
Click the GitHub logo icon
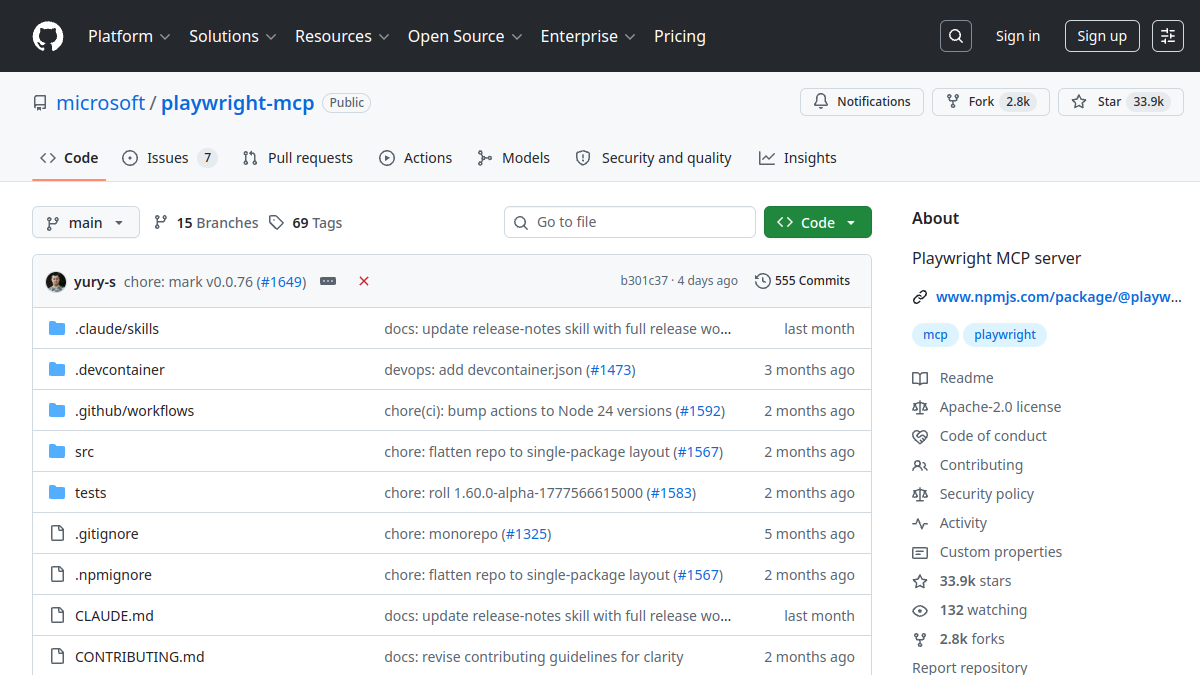pos(48,36)
